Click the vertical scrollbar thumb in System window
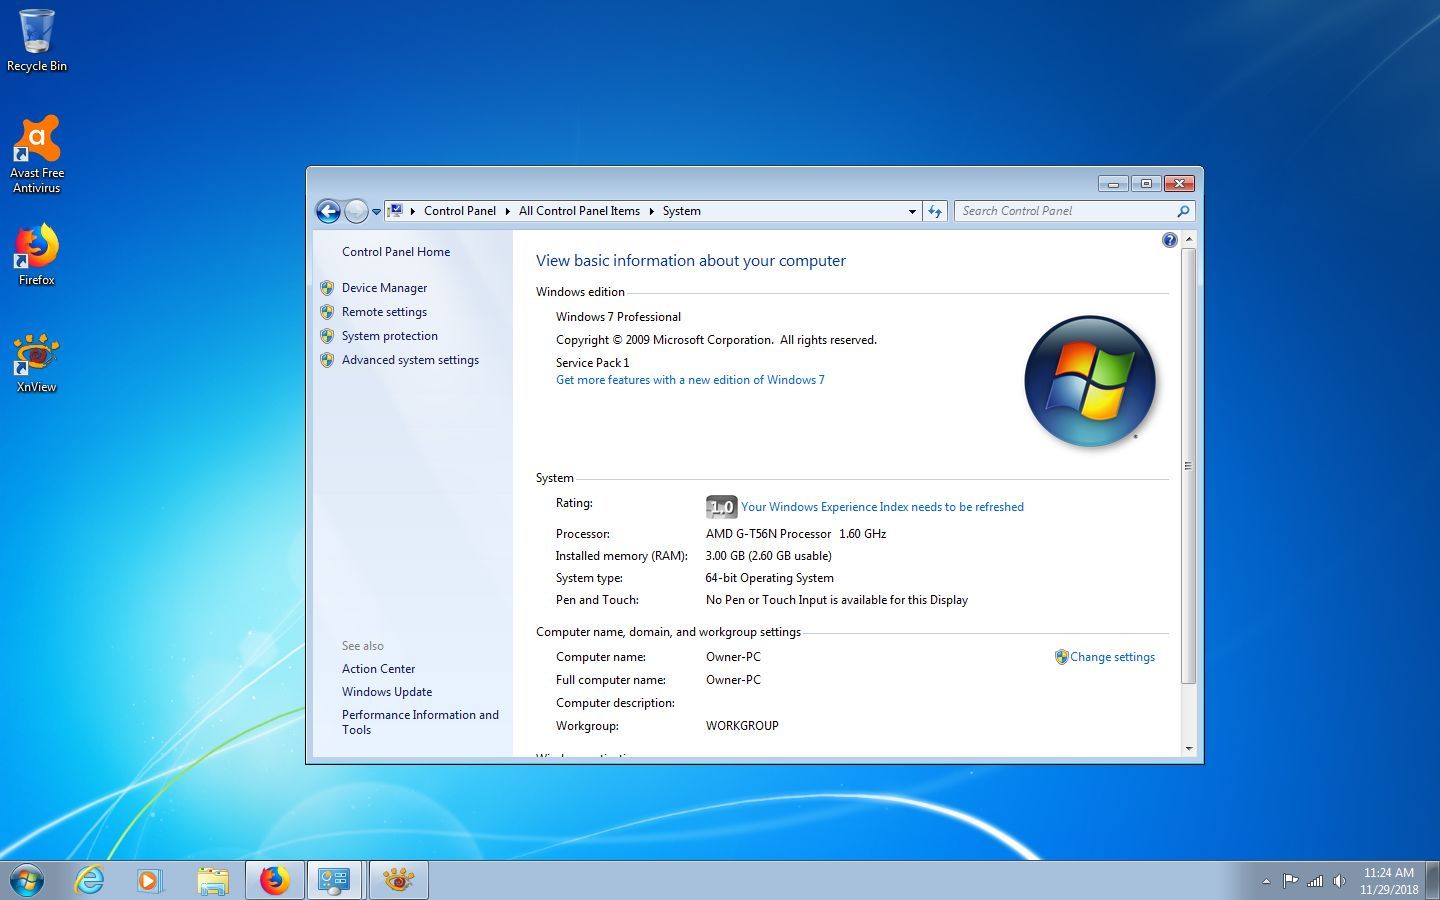The height and width of the screenshot is (900, 1440). 1188,466
